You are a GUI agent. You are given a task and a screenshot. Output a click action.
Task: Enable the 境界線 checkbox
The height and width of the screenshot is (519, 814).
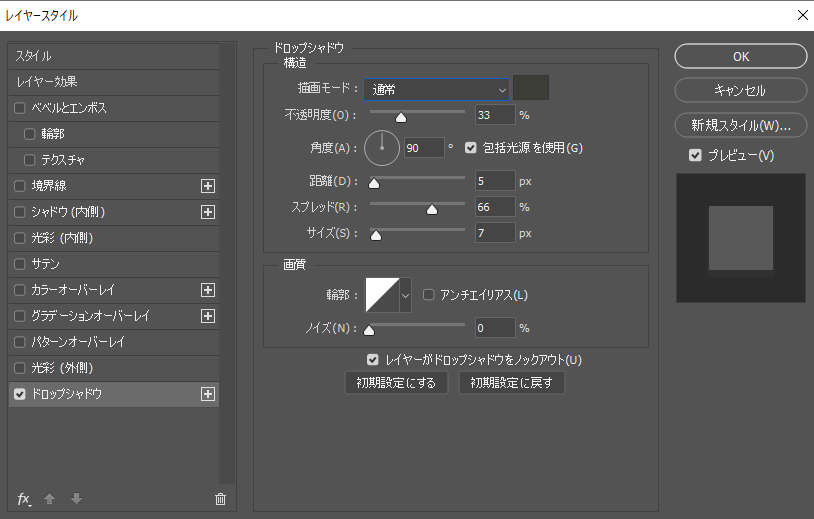click(x=20, y=186)
